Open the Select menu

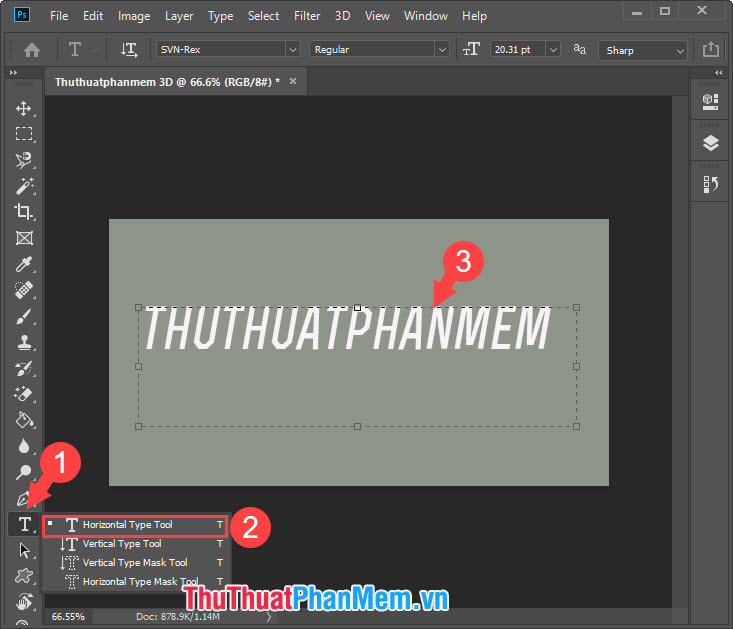[x=264, y=16]
